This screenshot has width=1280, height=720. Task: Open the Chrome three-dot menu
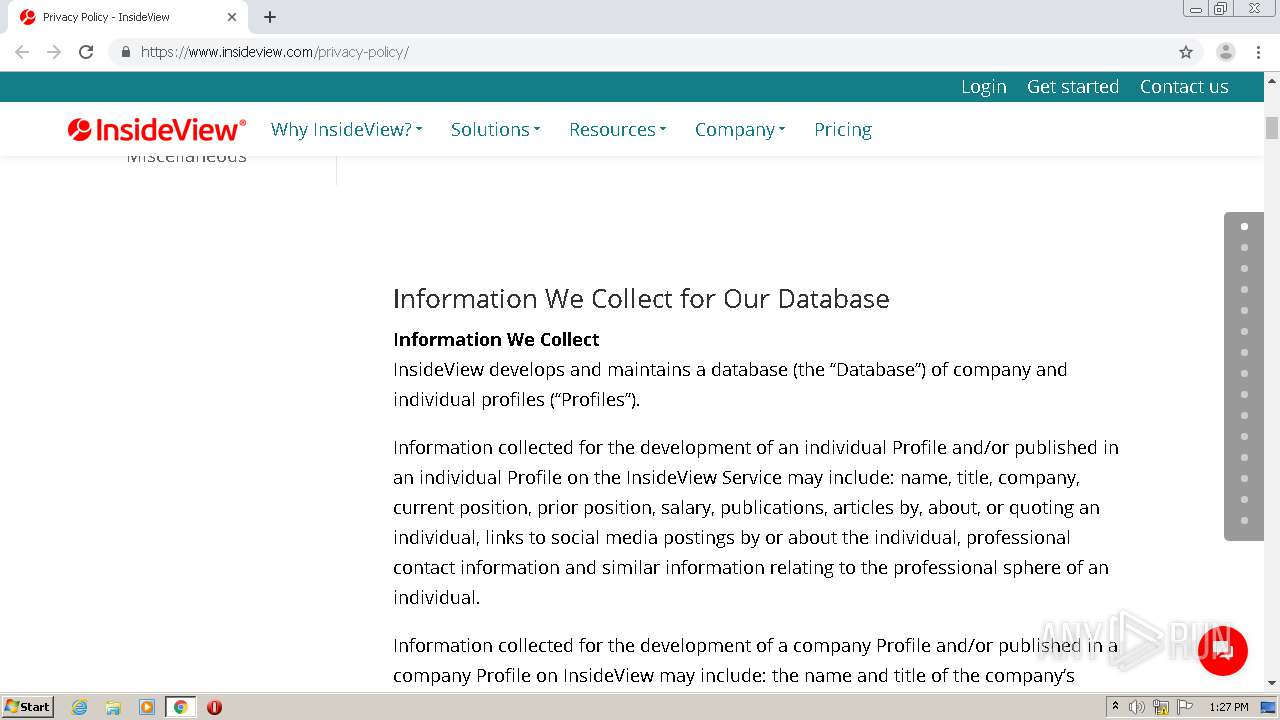coord(1258,52)
